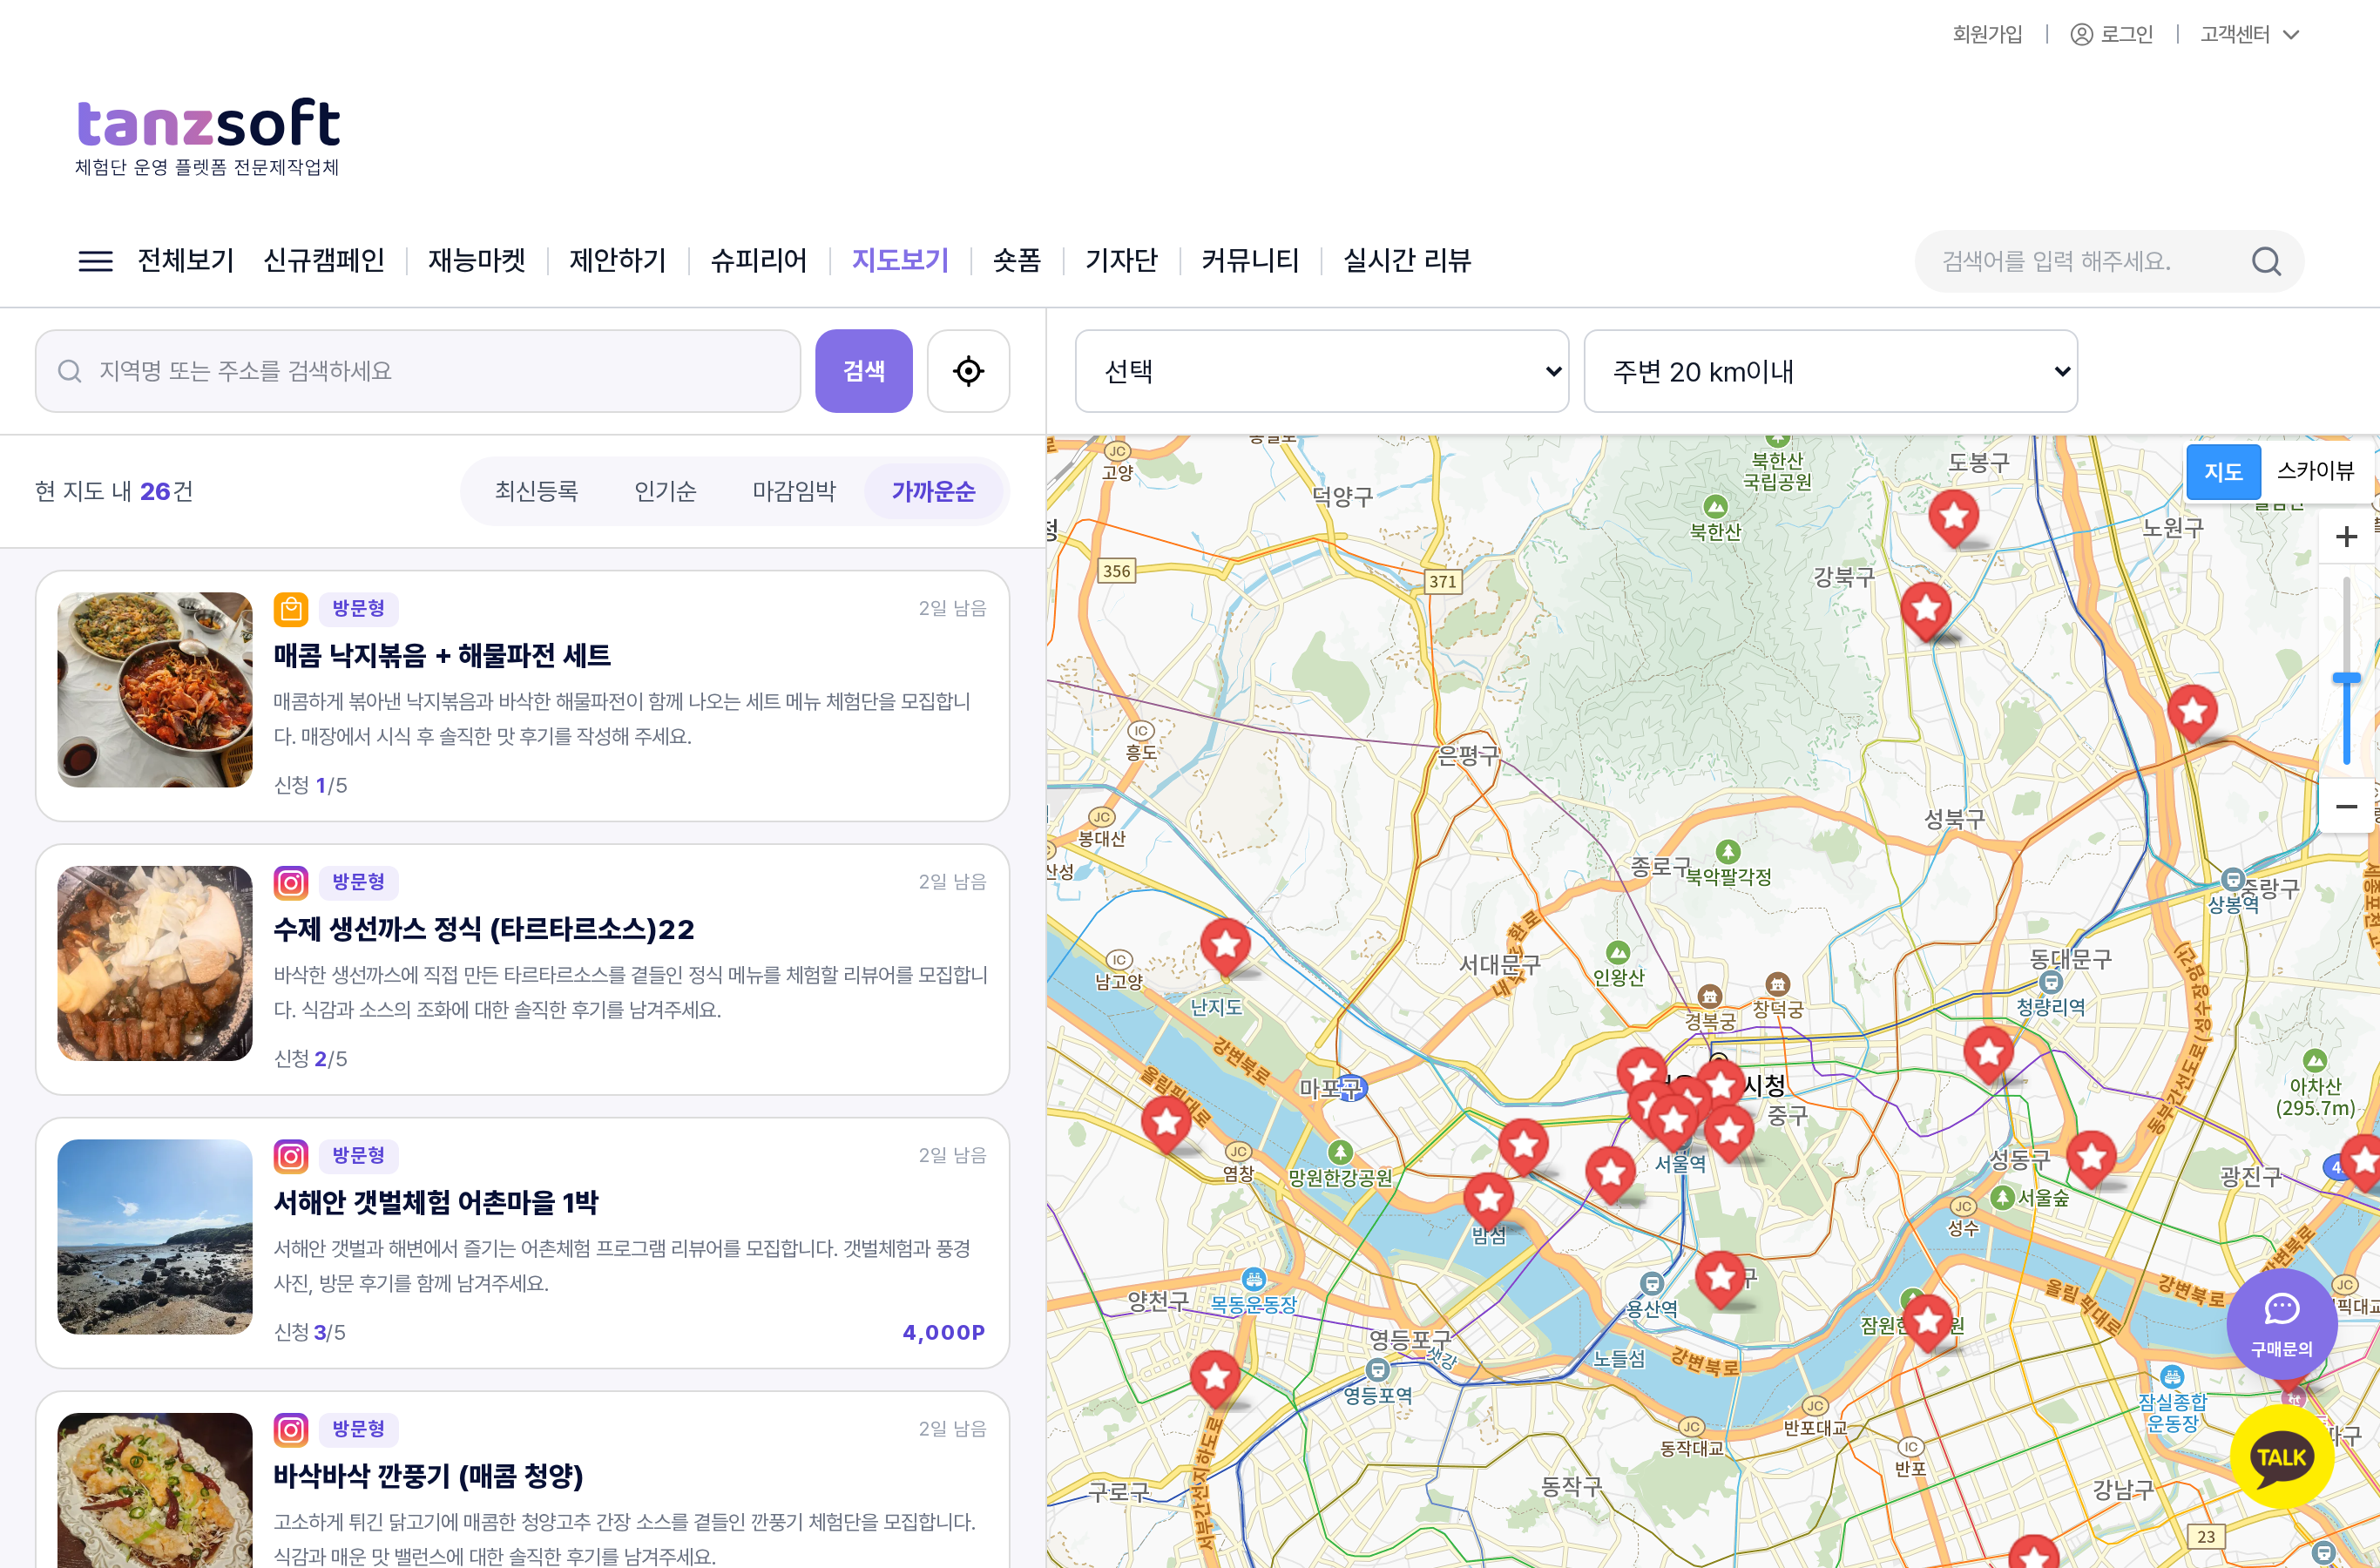Click Instagram icon on 갯벌체험 card

click(x=291, y=1155)
